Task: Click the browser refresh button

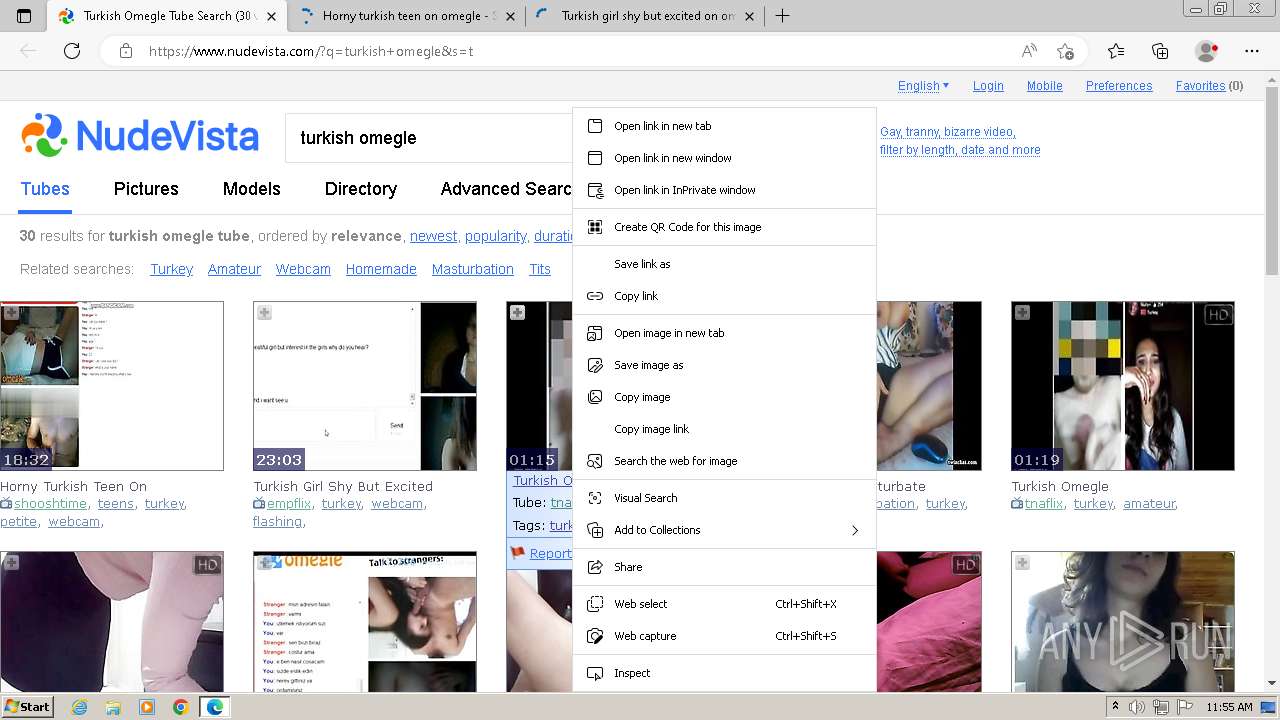Action: [x=72, y=51]
